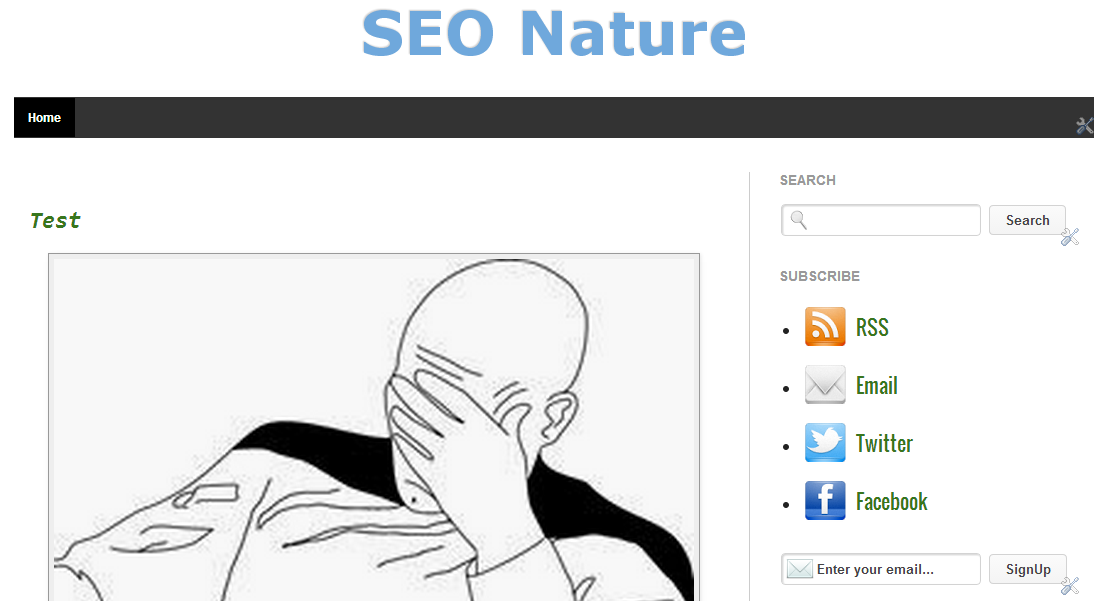Focus the Enter your email field
The height and width of the screenshot is (601, 1114).
(881, 569)
